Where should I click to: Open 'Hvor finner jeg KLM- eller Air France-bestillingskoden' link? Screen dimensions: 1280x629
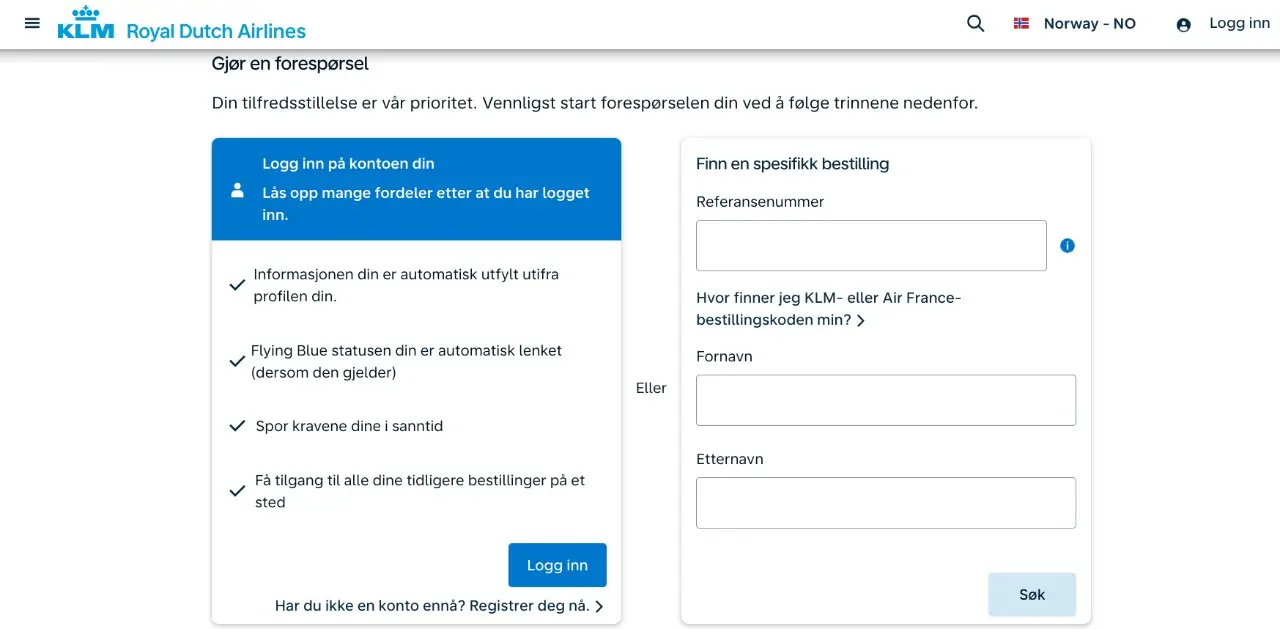(x=828, y=309)
